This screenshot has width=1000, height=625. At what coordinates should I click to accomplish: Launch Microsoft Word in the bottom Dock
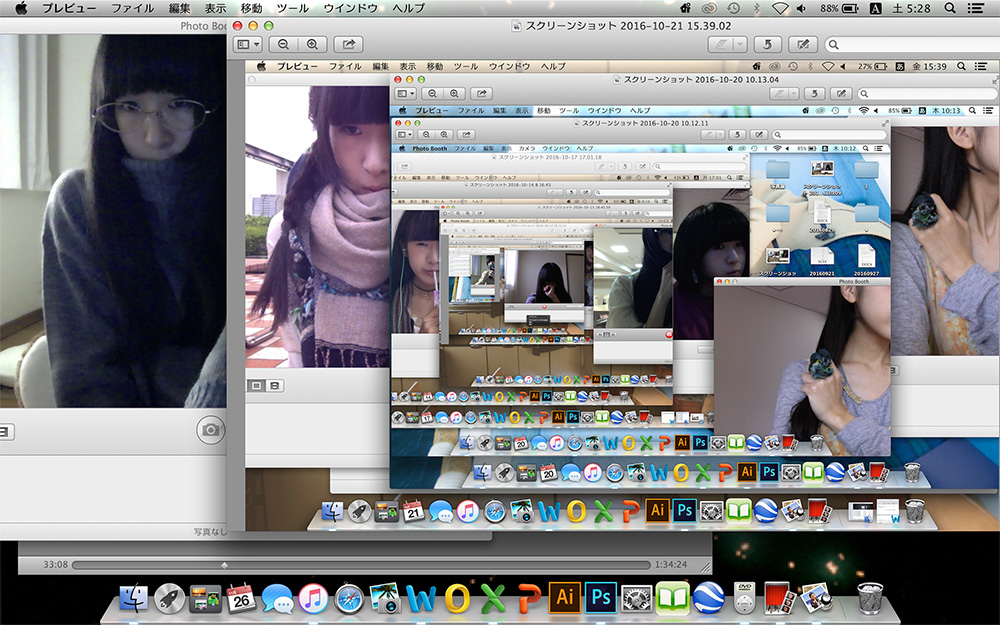[x=421, y=599]
